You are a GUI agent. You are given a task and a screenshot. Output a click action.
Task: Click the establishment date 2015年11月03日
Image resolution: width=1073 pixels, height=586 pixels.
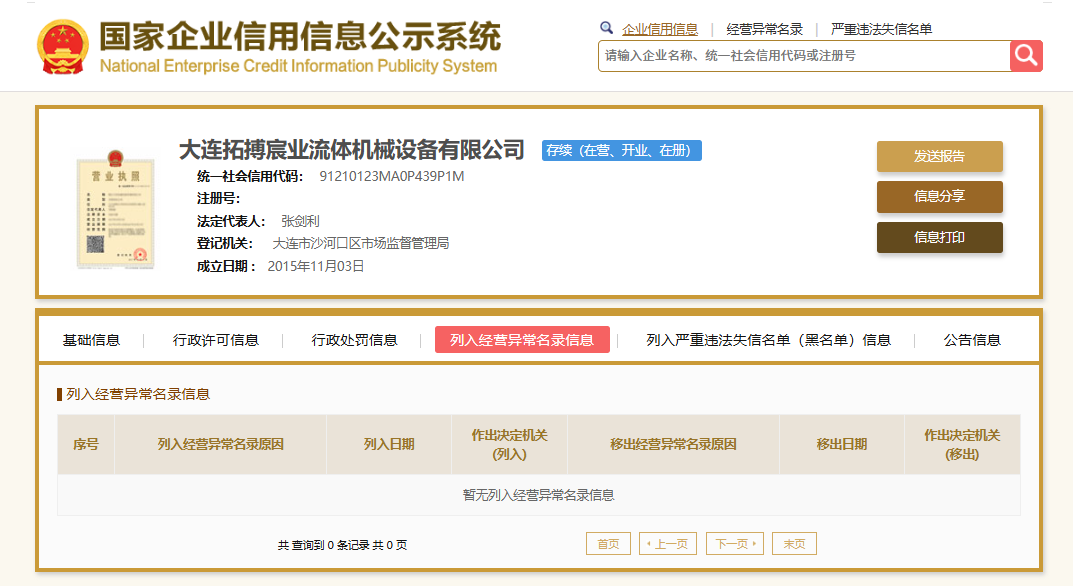315,266
